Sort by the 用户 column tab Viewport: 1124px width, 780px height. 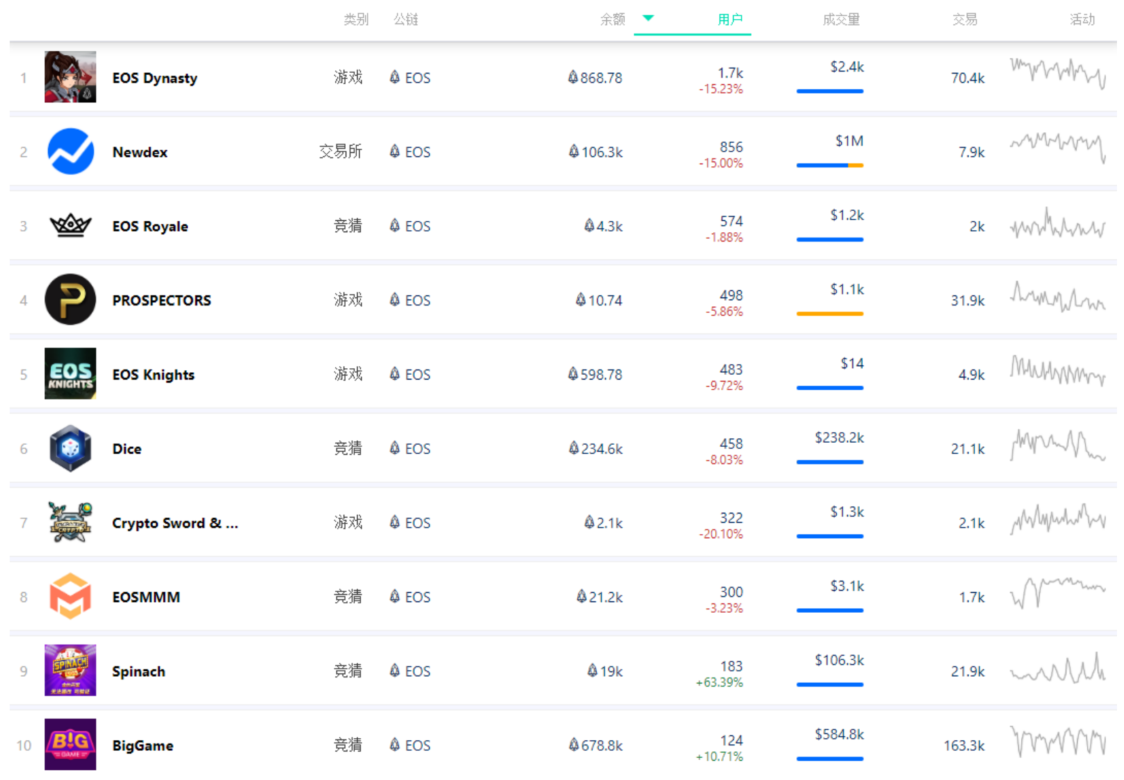click(x=730, y=19)
